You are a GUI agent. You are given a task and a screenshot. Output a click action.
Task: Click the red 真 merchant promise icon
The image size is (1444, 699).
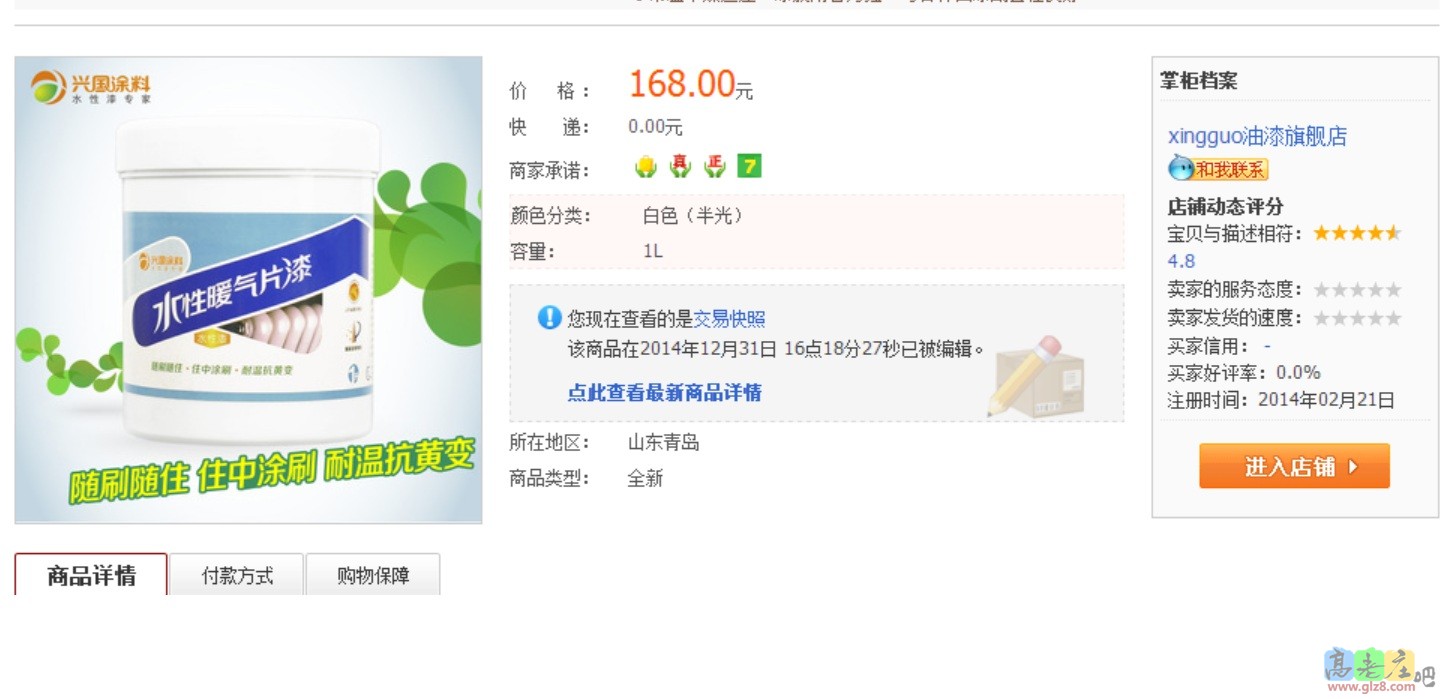(680, 166)
